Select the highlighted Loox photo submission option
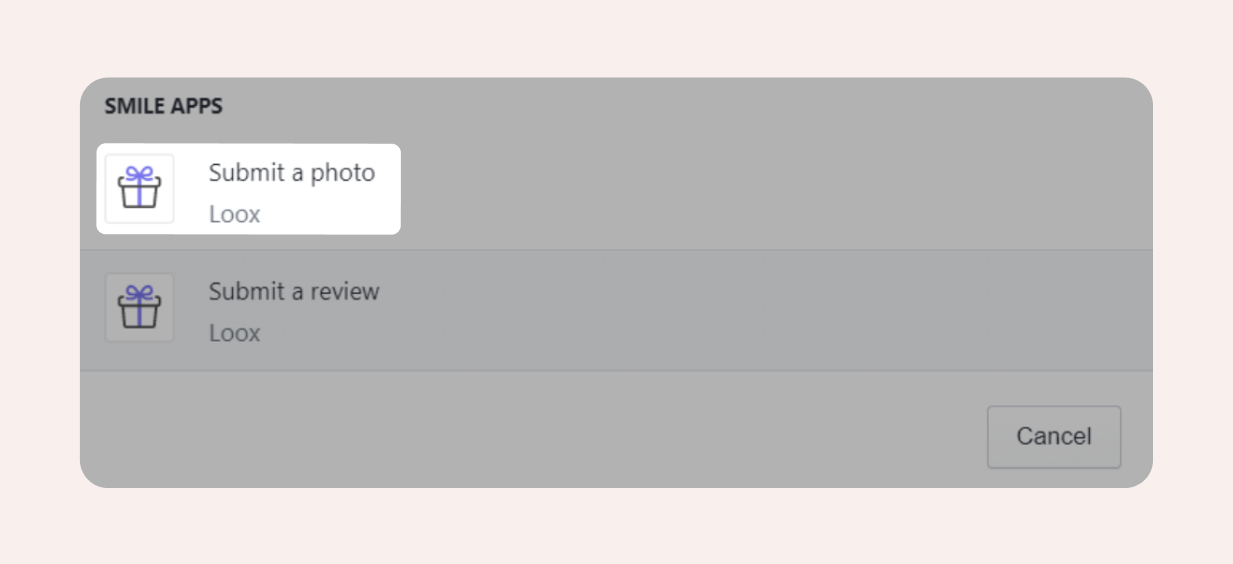The height and width of the screenshot is (564, 1233). (x=248, y=189)
